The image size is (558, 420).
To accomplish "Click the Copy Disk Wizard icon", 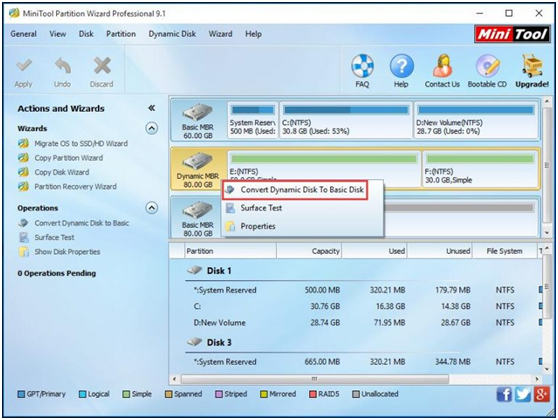I will point(23,172).
